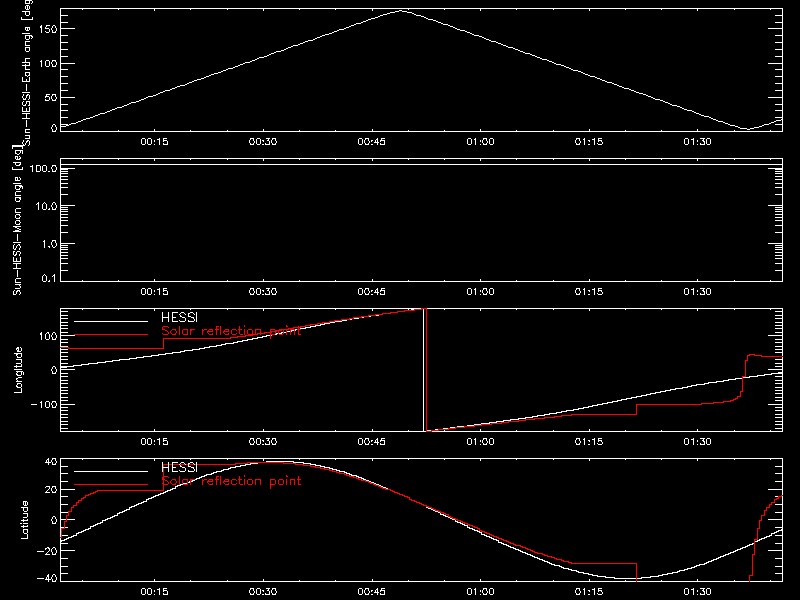800x600 pixels.
Task: Select "Solar reflection point" legend label in Latitude plot
Action: tap(231, 481)
